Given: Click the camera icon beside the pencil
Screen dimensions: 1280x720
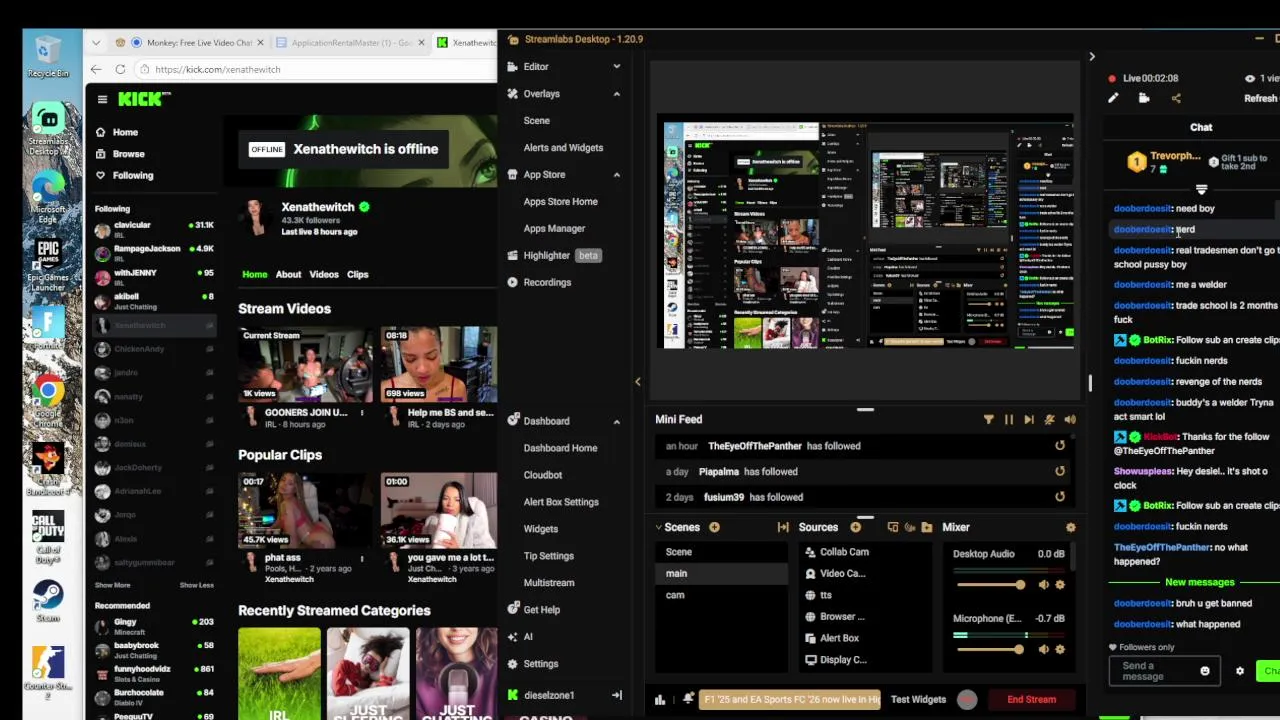Looking at the screenshot, I should [1144, 98].
